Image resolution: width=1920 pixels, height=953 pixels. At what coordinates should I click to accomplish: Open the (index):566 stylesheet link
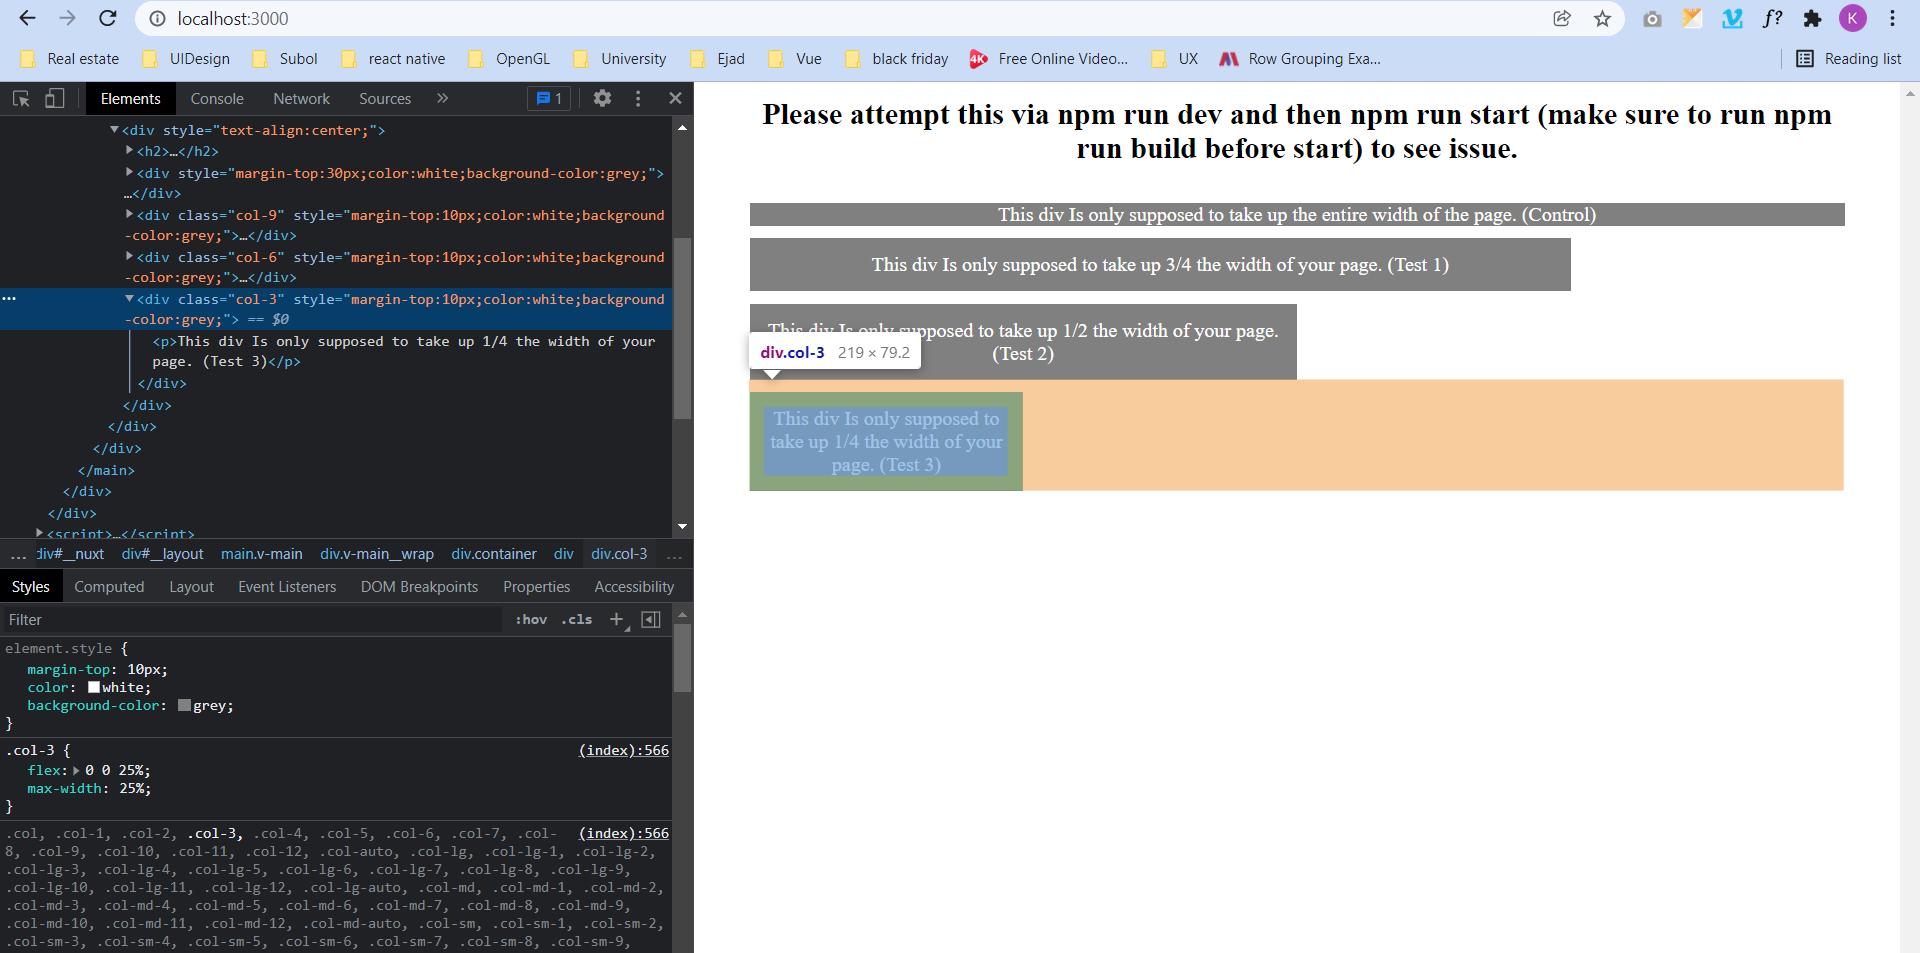(623, 750)
